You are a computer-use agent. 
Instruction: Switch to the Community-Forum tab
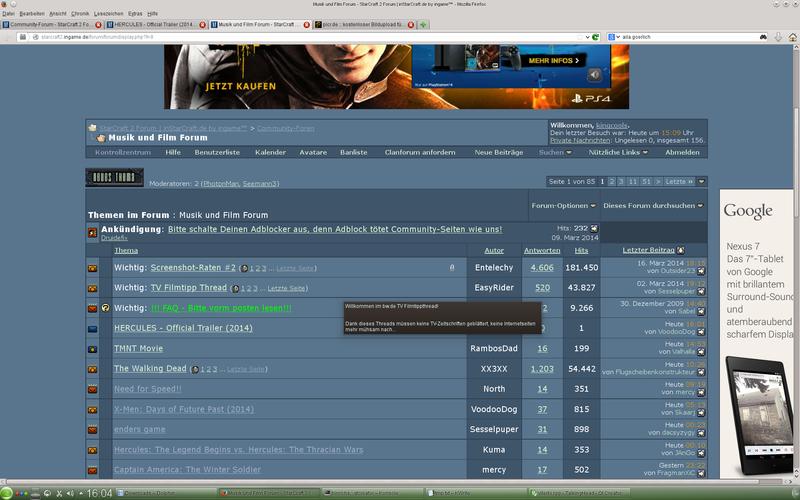click(x=51, y=24)
